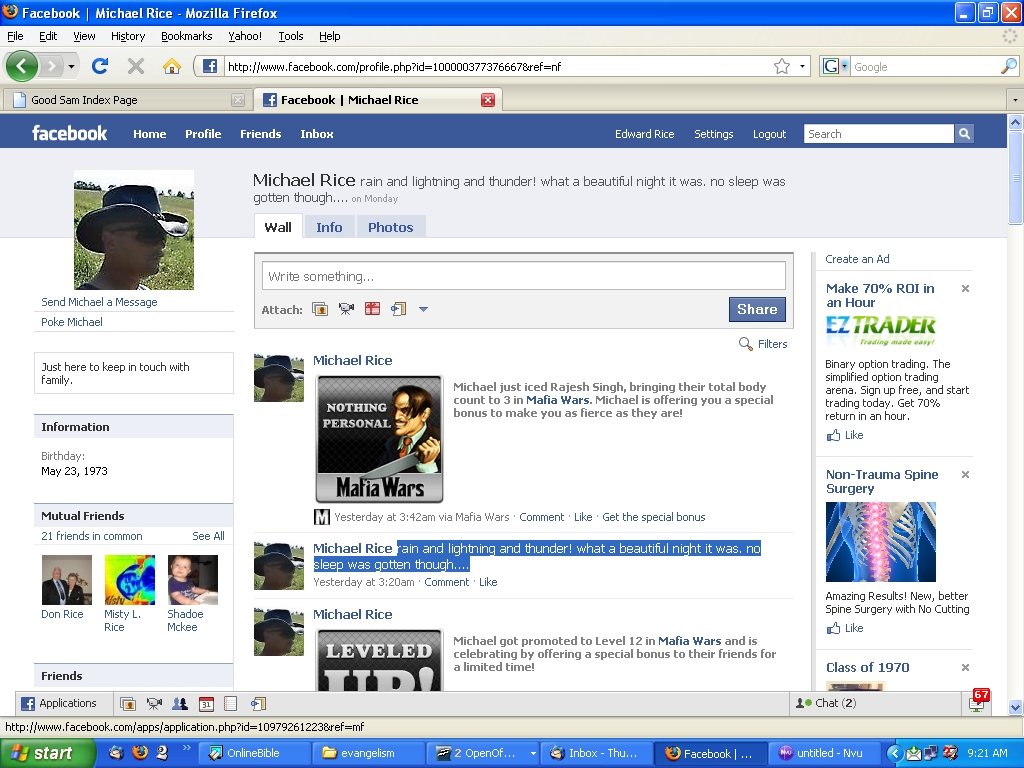The height and width of the screenshot is (768, 1024).
Task: Stop loading with the X toolbar icon
Action: (x=136, y=66)
